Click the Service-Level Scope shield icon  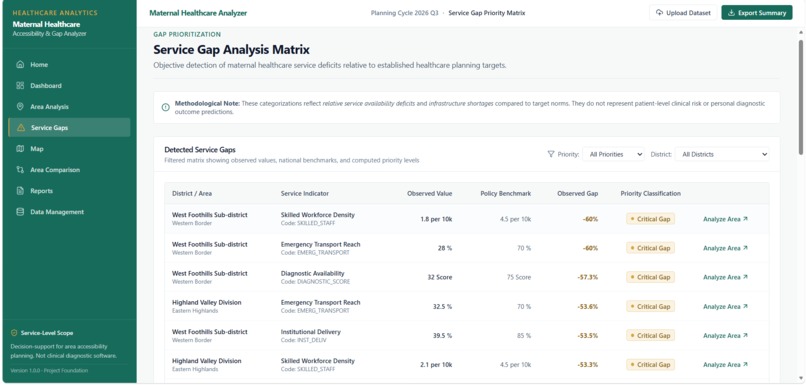pos(14,333)
